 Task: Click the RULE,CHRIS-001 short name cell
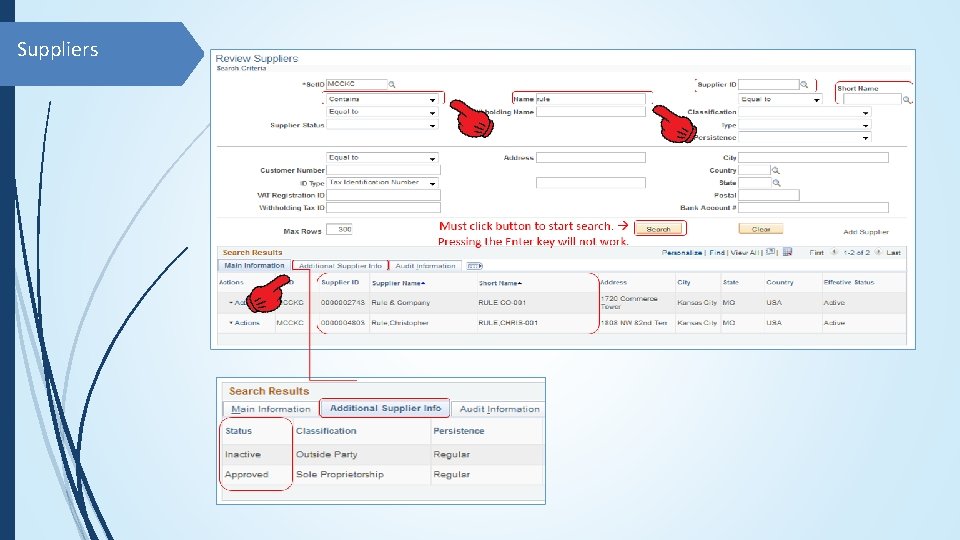(x=508, y=323)
